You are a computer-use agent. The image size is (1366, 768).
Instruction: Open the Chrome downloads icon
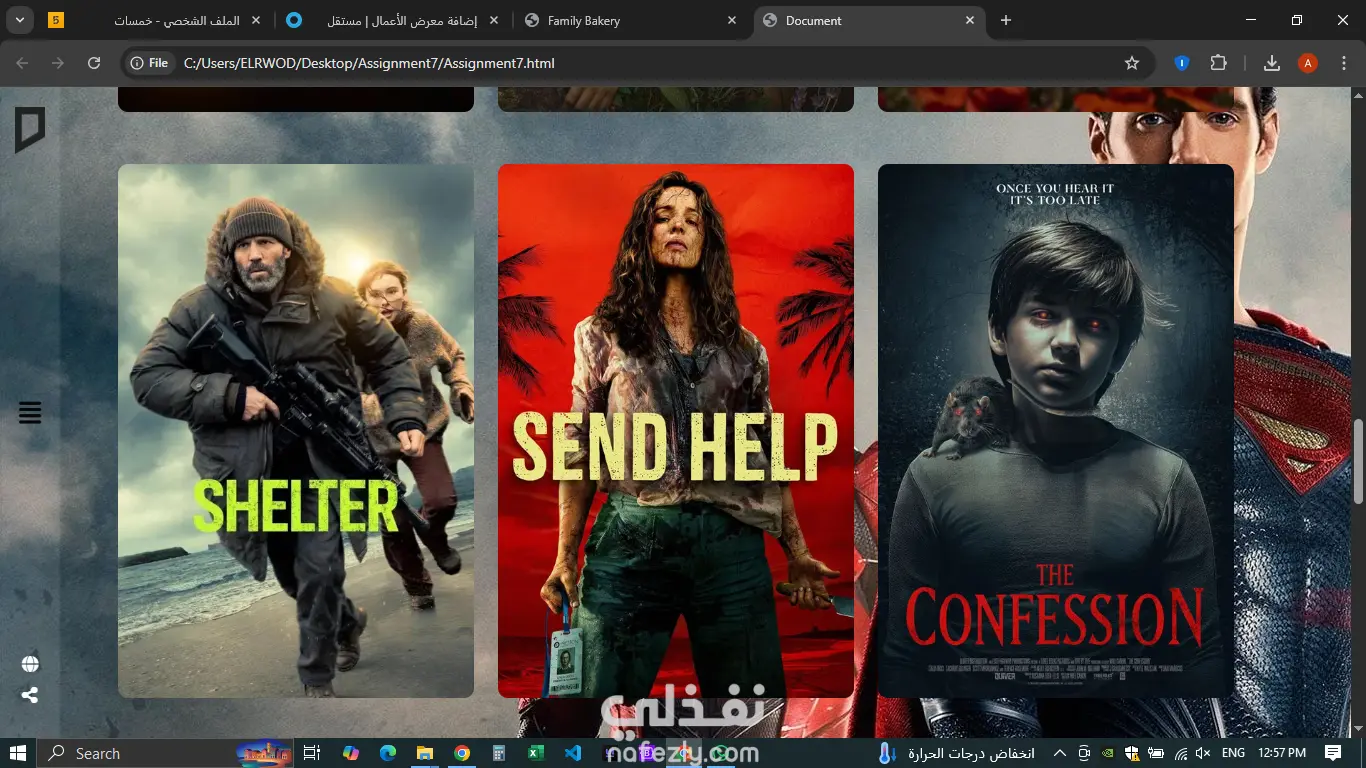[1272, 63]
